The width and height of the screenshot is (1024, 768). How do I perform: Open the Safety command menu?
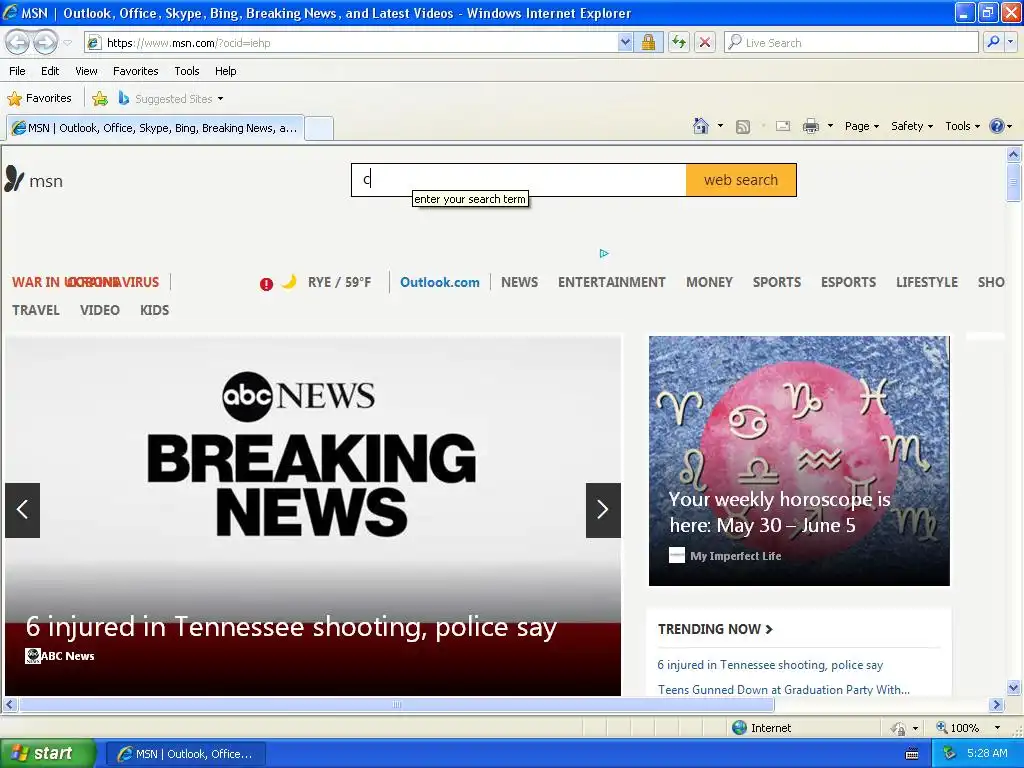click(912, 126)
